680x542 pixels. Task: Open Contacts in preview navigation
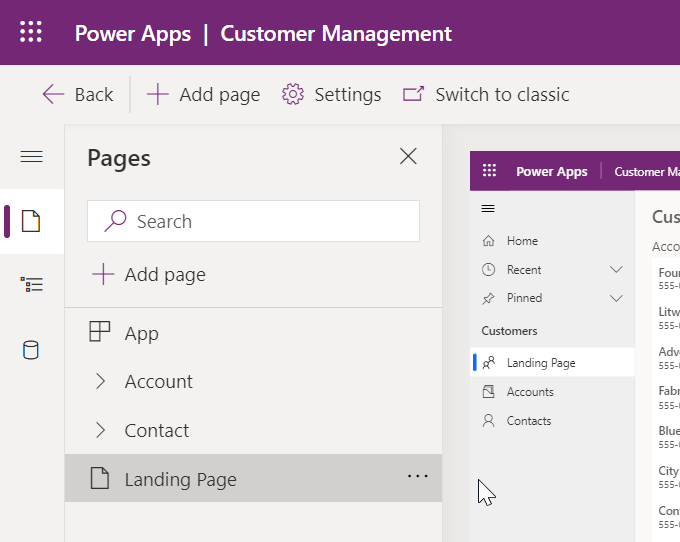tap(552, 421)
